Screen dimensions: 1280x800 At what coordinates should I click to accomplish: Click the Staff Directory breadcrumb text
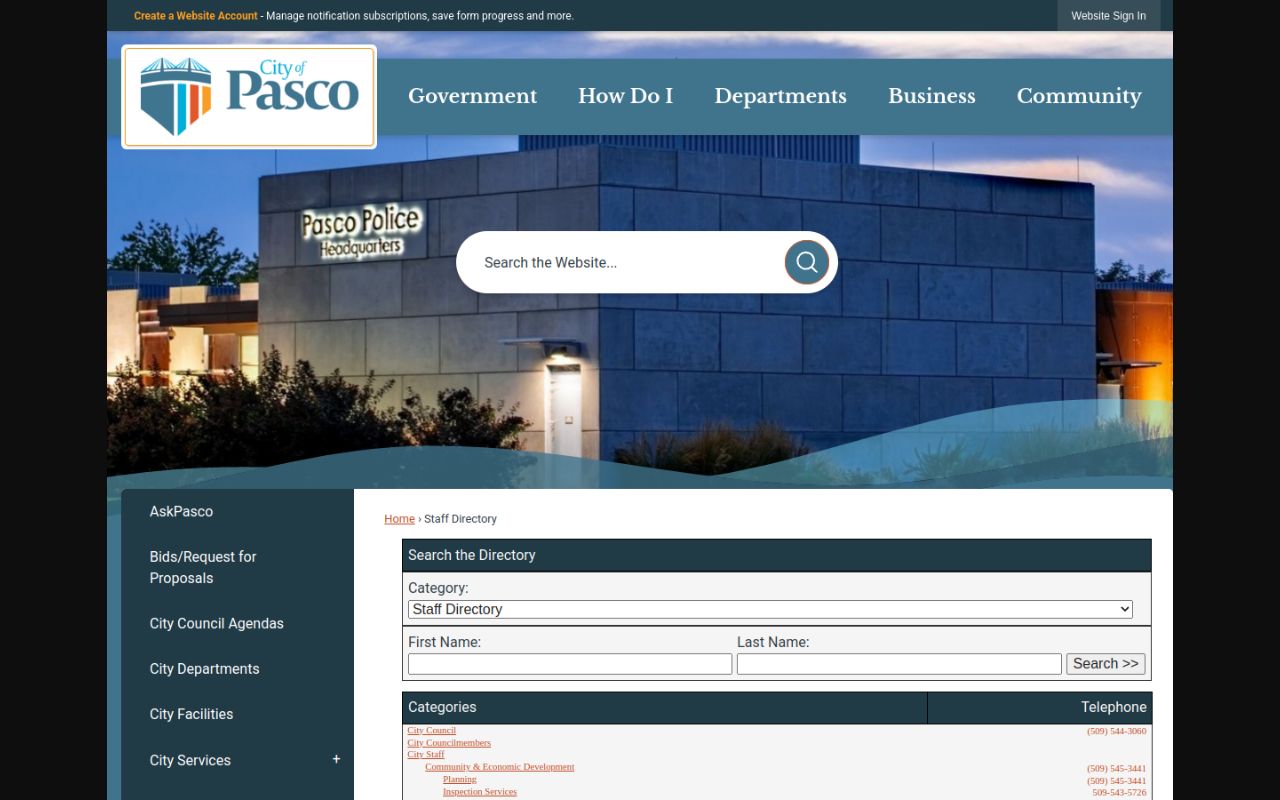(460, 519)
